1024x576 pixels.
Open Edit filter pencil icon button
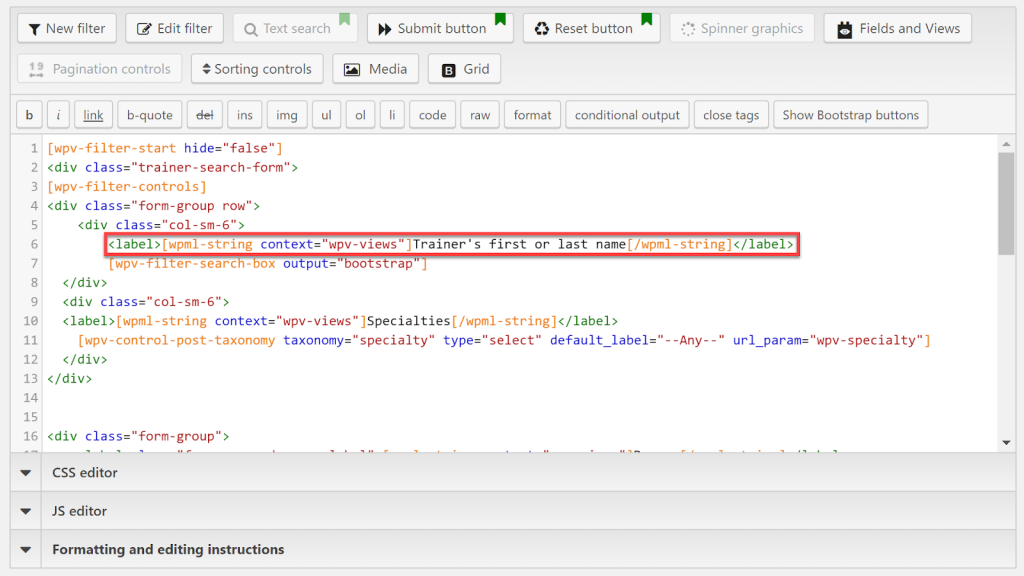pos(145,29)
